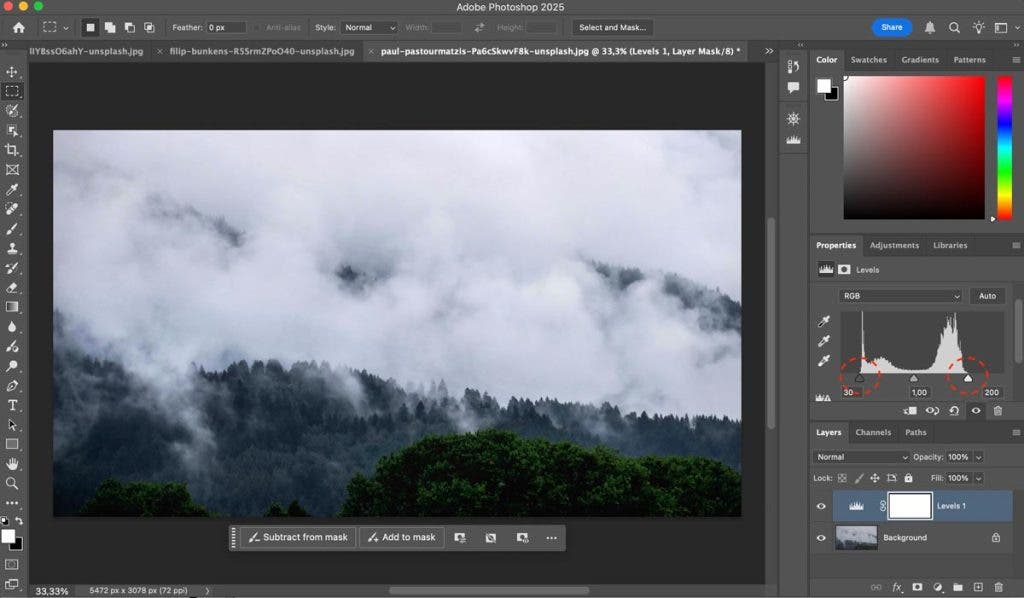The width and height of the screenshot is (1024, 598).
Task: Click Add to mask
Action: coord(402,538)
